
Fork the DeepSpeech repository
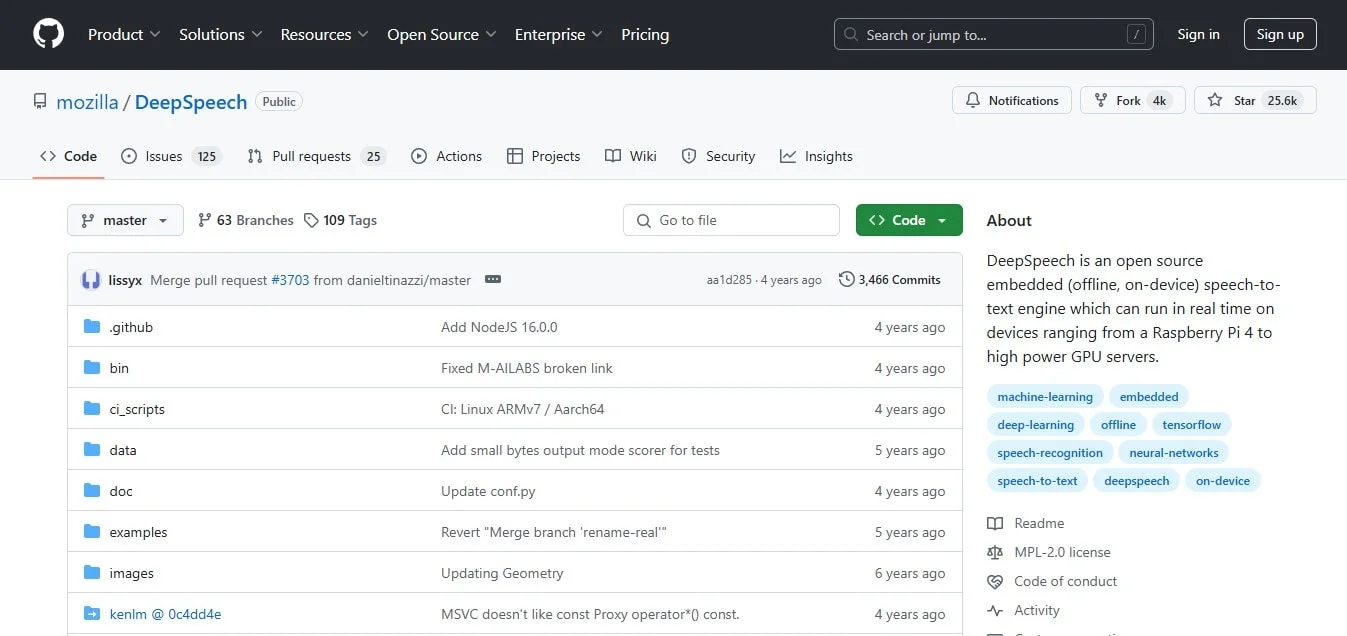[1133, 101]
